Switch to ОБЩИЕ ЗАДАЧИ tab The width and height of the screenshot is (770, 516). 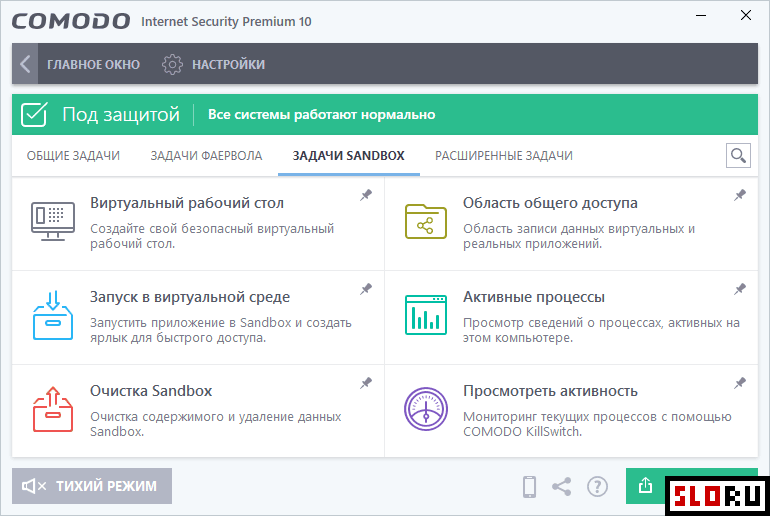point(73,156)
